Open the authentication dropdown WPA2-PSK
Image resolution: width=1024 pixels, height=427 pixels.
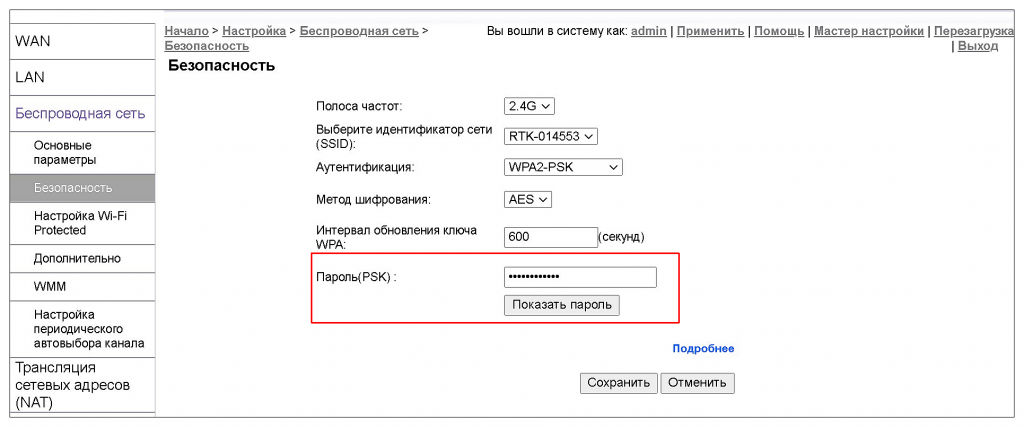(x=564, y=167)
